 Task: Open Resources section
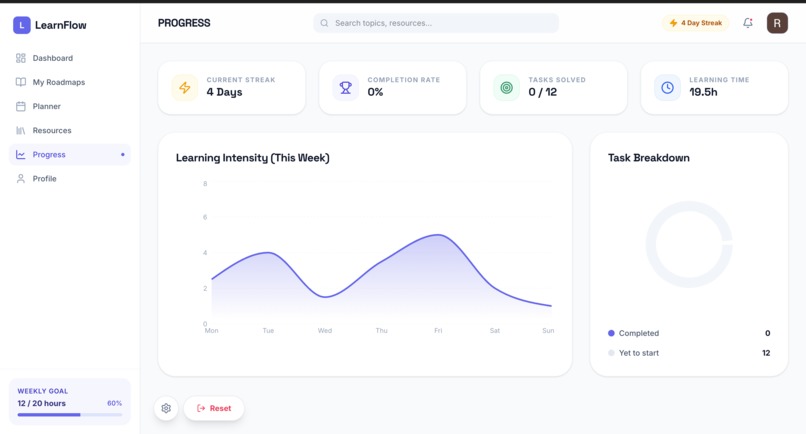70,131
